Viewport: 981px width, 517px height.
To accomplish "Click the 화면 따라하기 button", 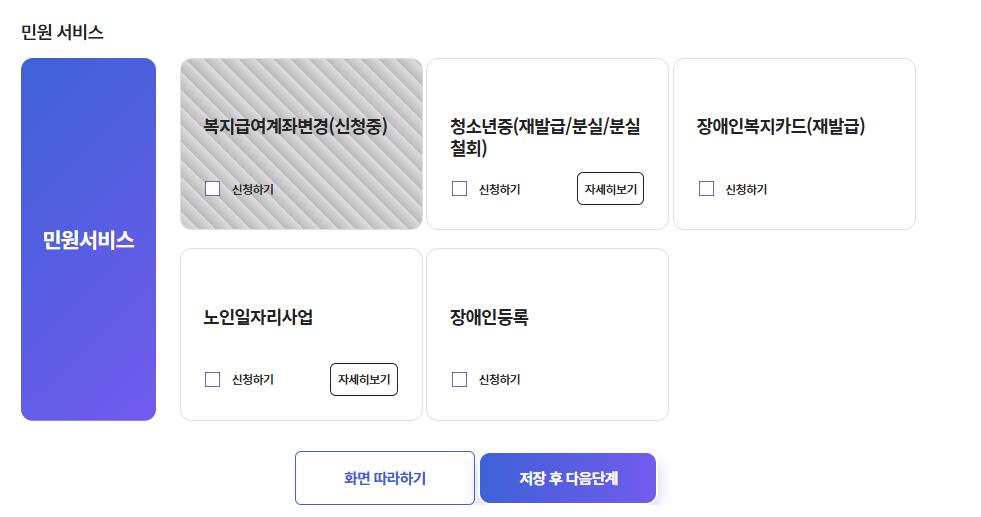I will 385,478.
